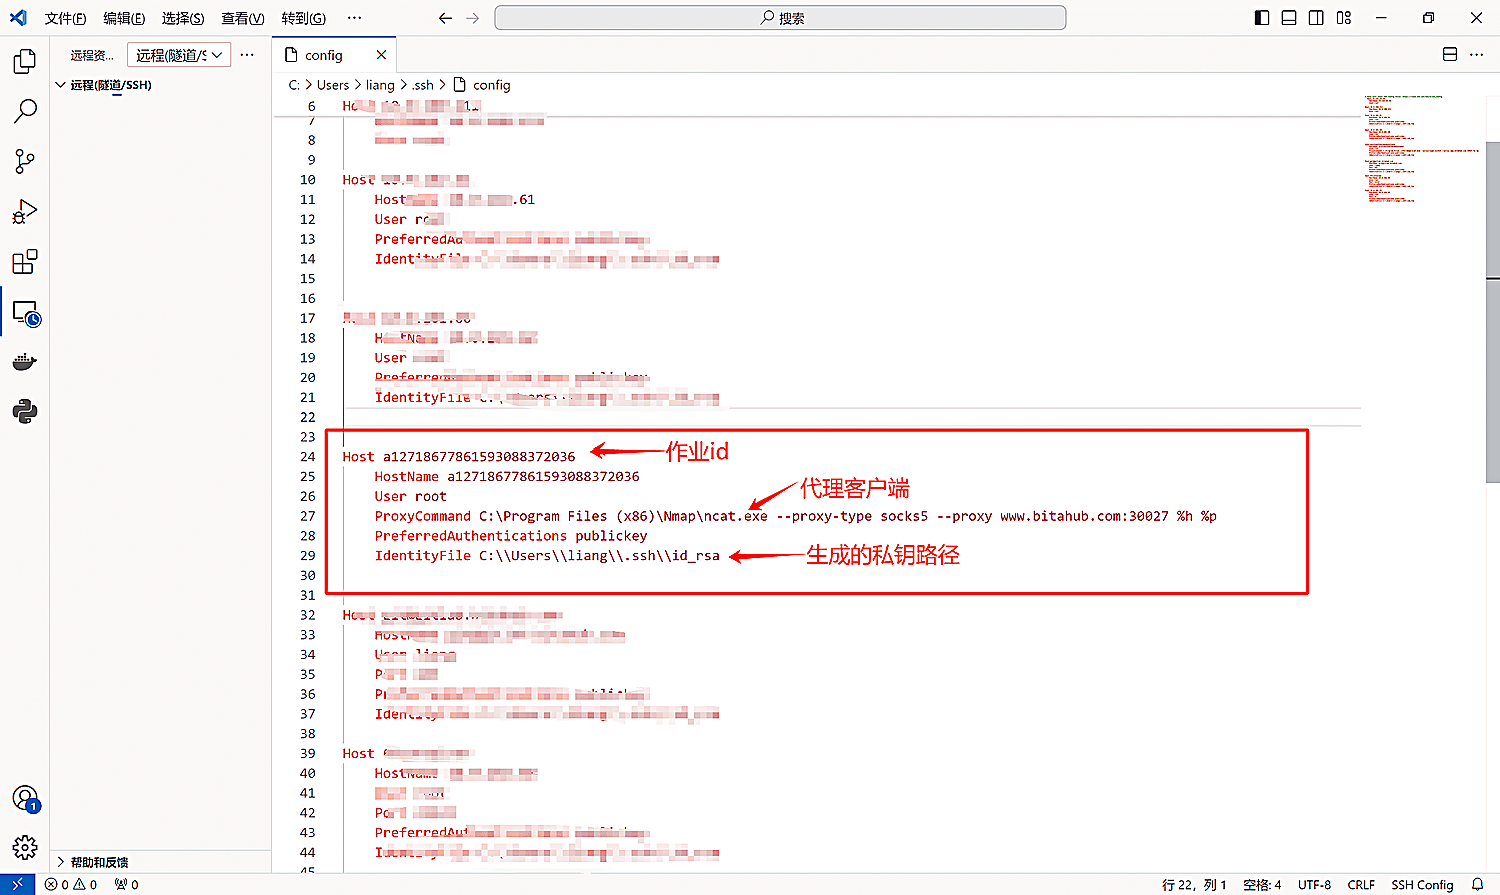
Task: Toggle the primary side bar
Action: tap(1262, 18)
